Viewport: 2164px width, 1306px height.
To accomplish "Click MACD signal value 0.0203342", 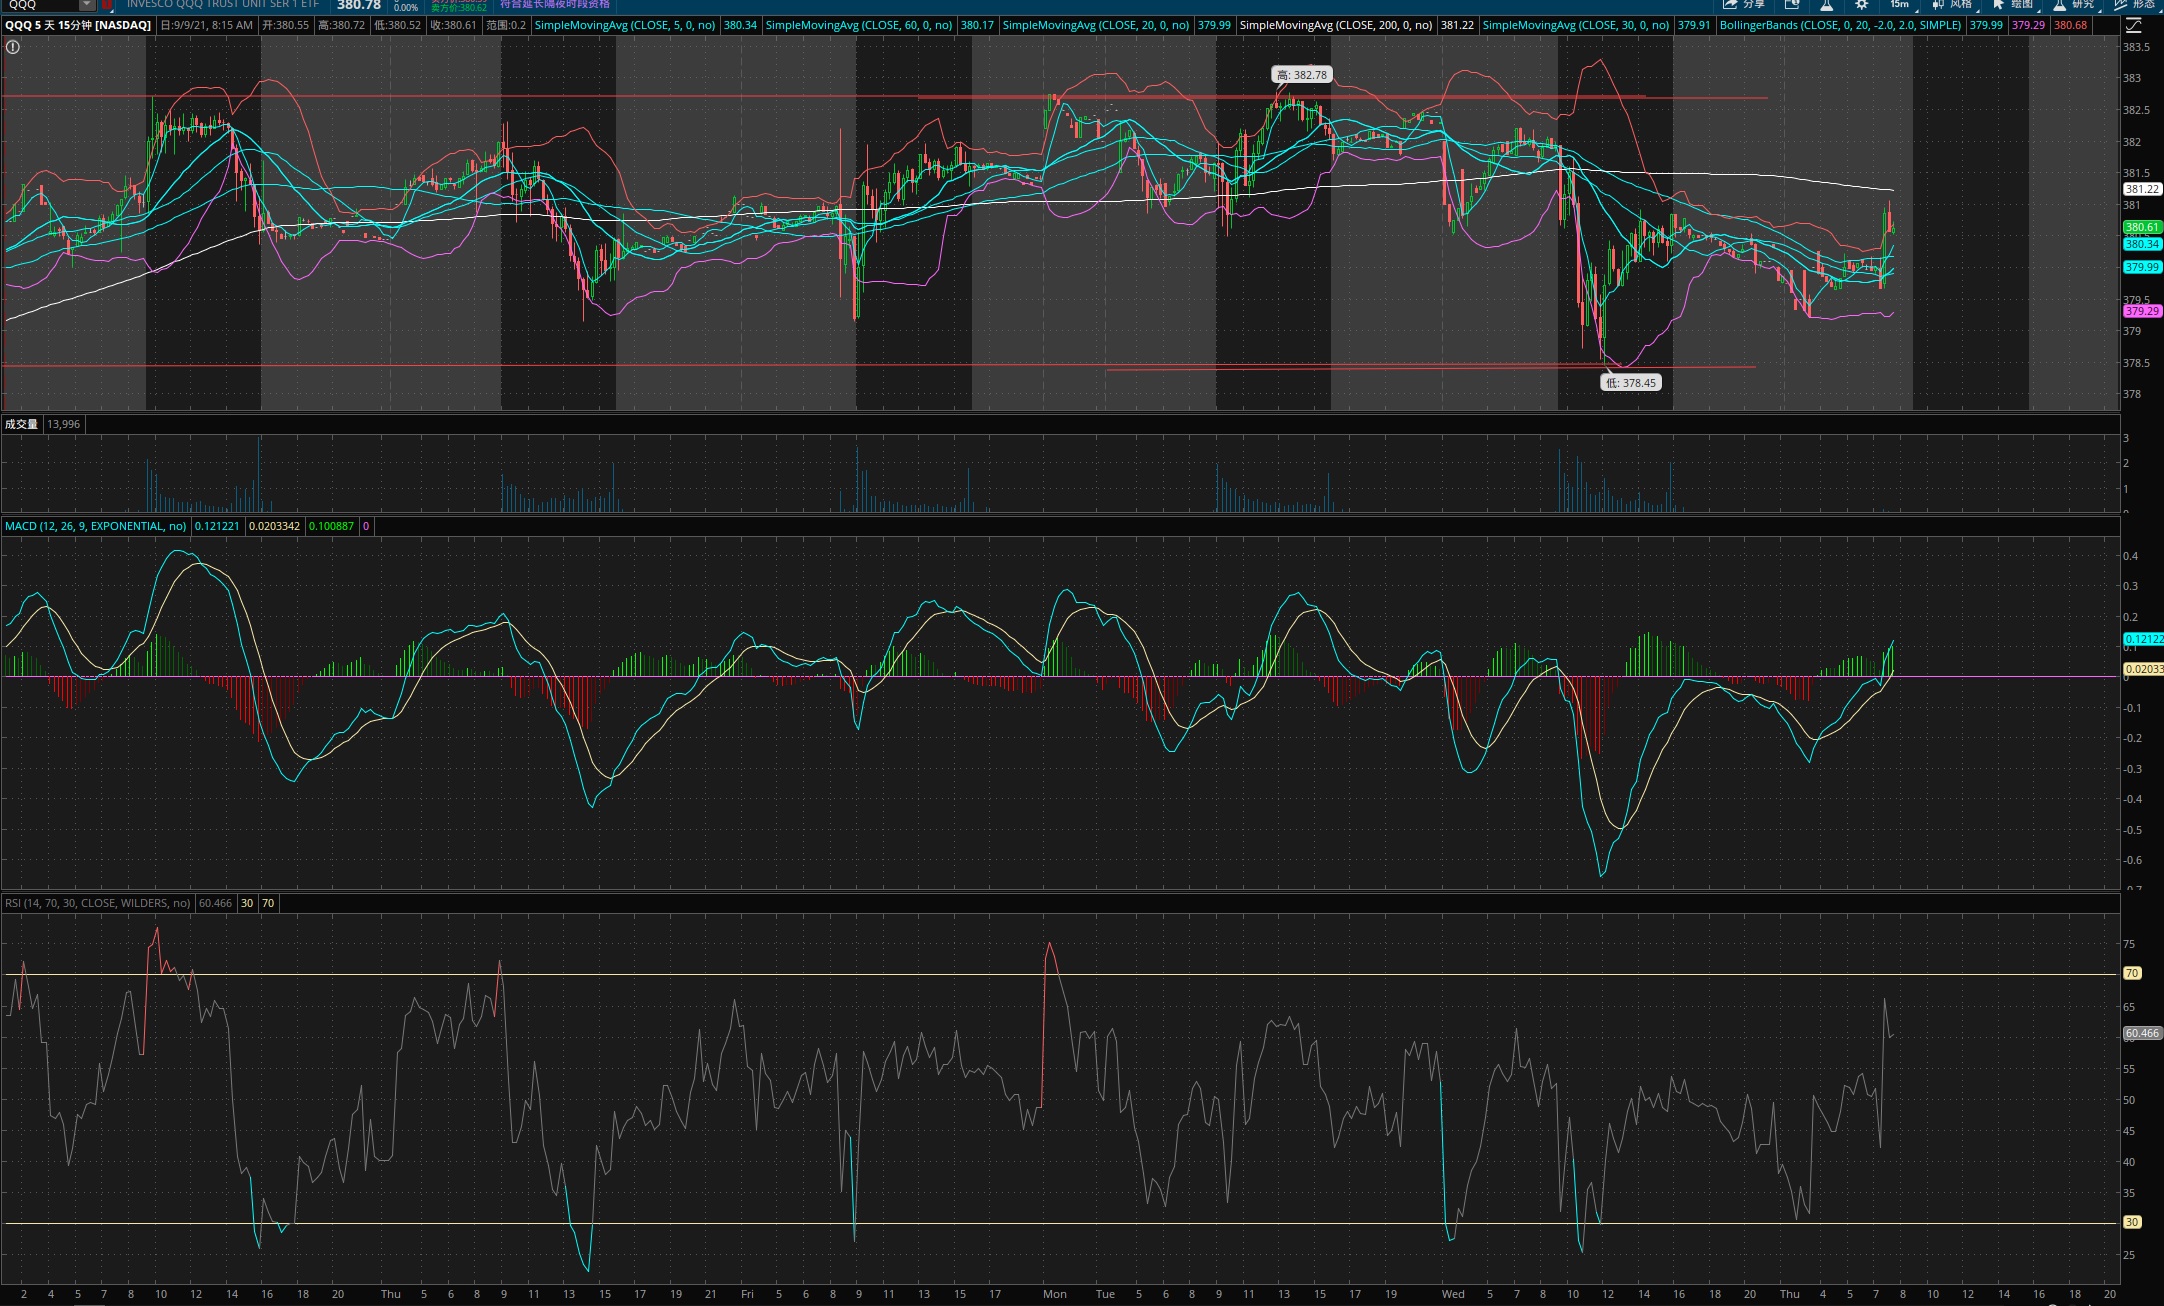I will point(274,526).
